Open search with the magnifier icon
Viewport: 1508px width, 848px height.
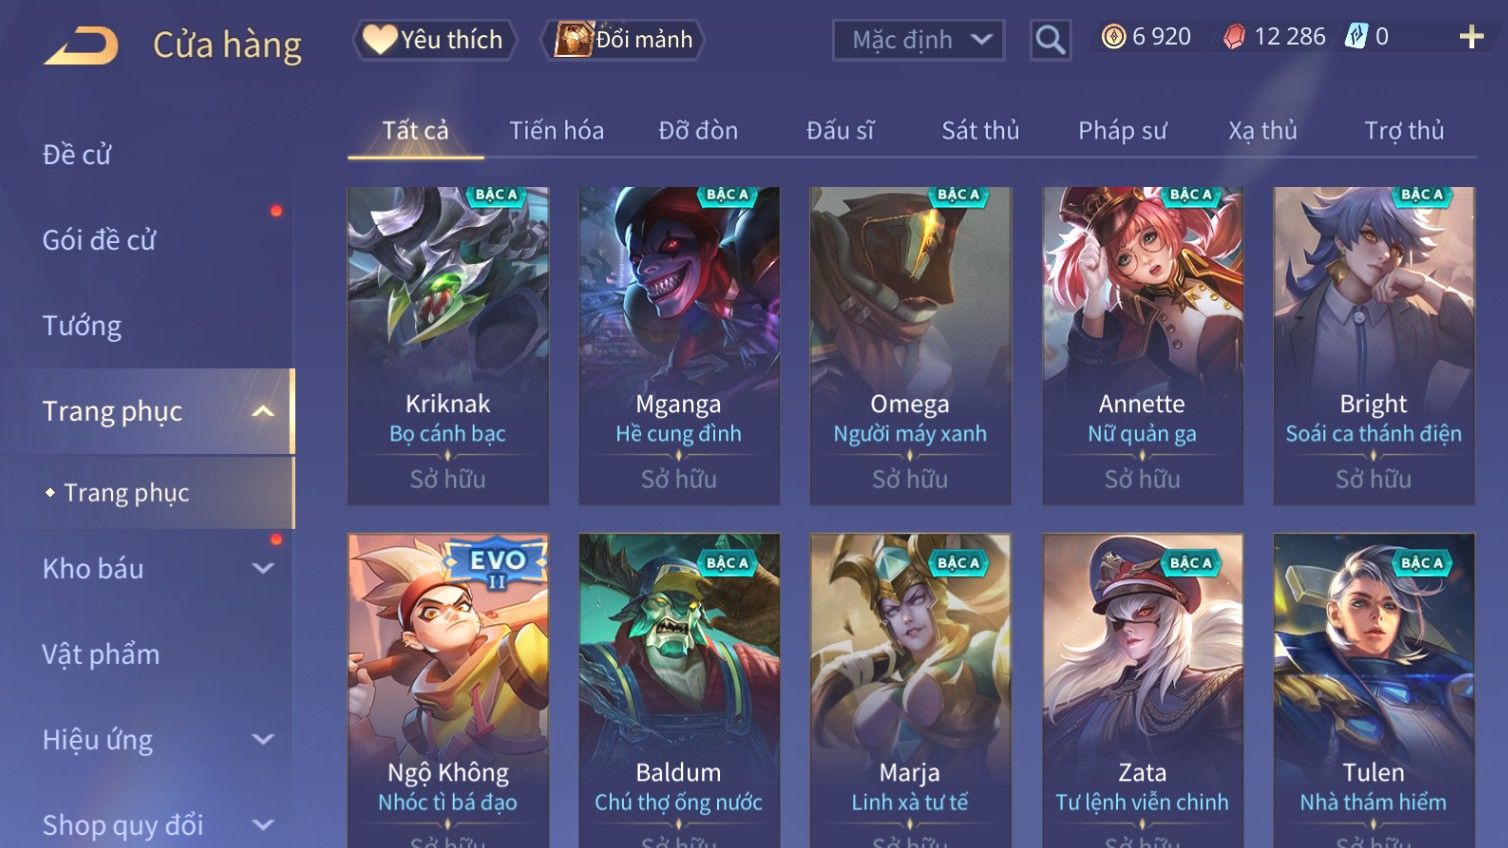click(1050, 40)
